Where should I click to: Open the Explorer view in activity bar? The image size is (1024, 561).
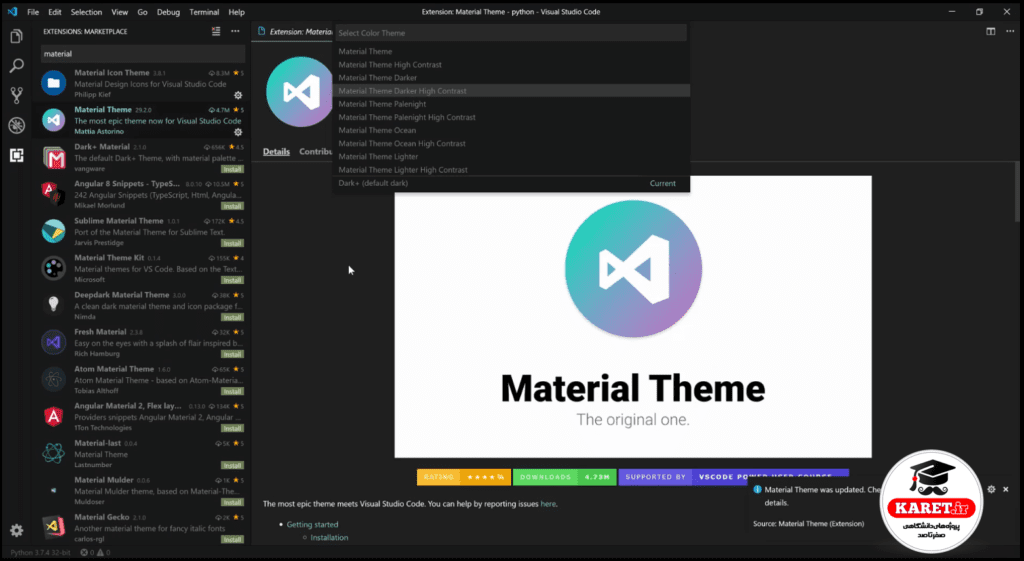point(16,36)
